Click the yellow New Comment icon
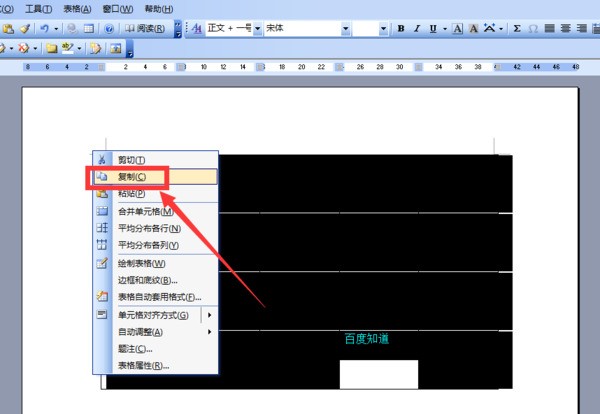Viewport: 600px width, 414px height. pyautogui.click(x=51, y=49)
